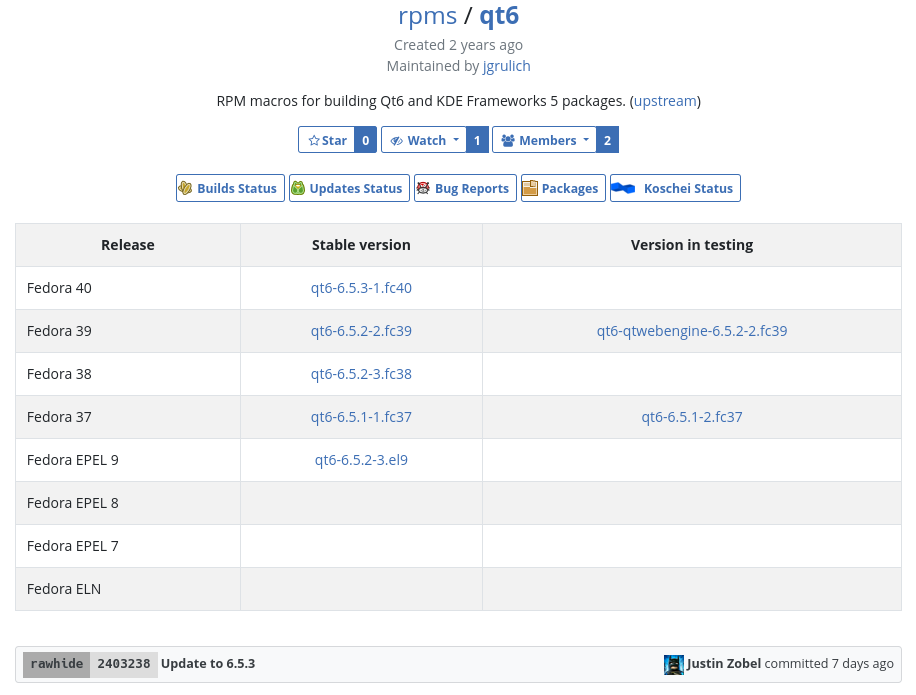Click the Fedora 37 release cell
916x695 pixels.
(x=128, y=417)
